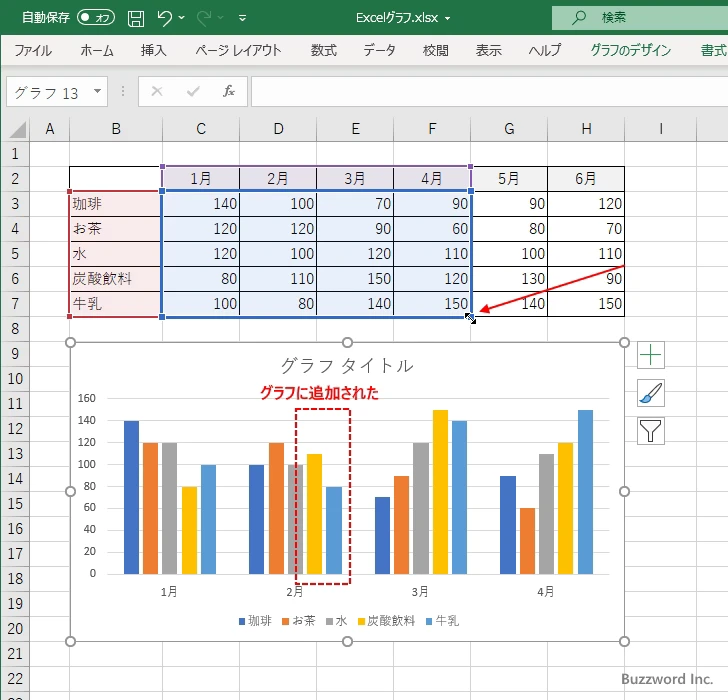Click the formula bar Cancel X icon
728x700 pixels.
click(x=157, y=91)
